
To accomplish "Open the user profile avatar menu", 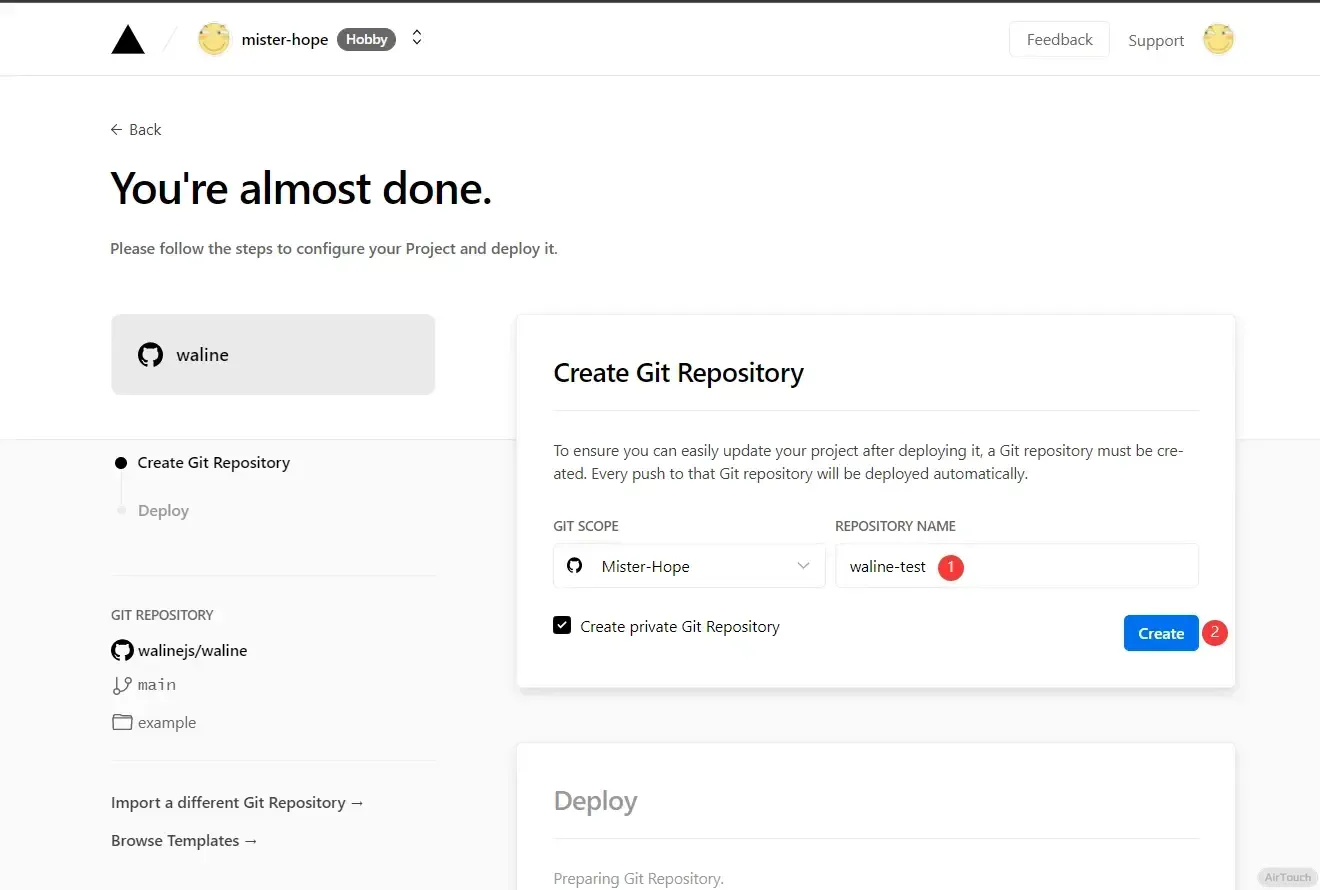I will pos(1218,40).
